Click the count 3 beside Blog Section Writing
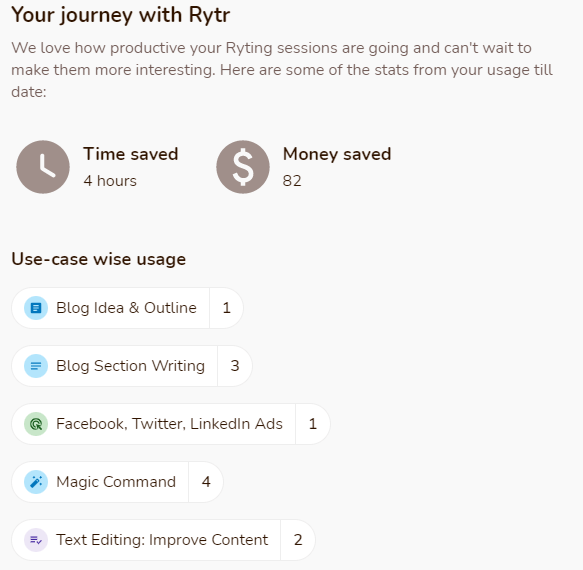Screen dimensions: 583x570 coord(235,366)
